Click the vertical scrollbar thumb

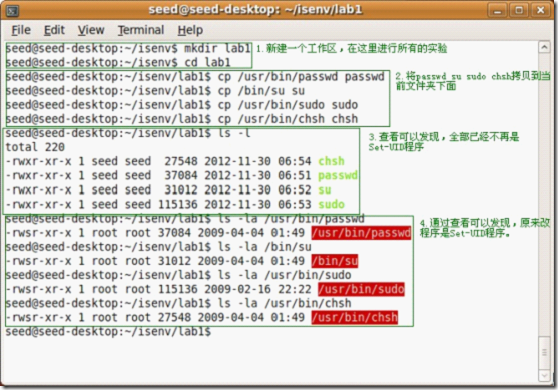(x=544, y=352)
